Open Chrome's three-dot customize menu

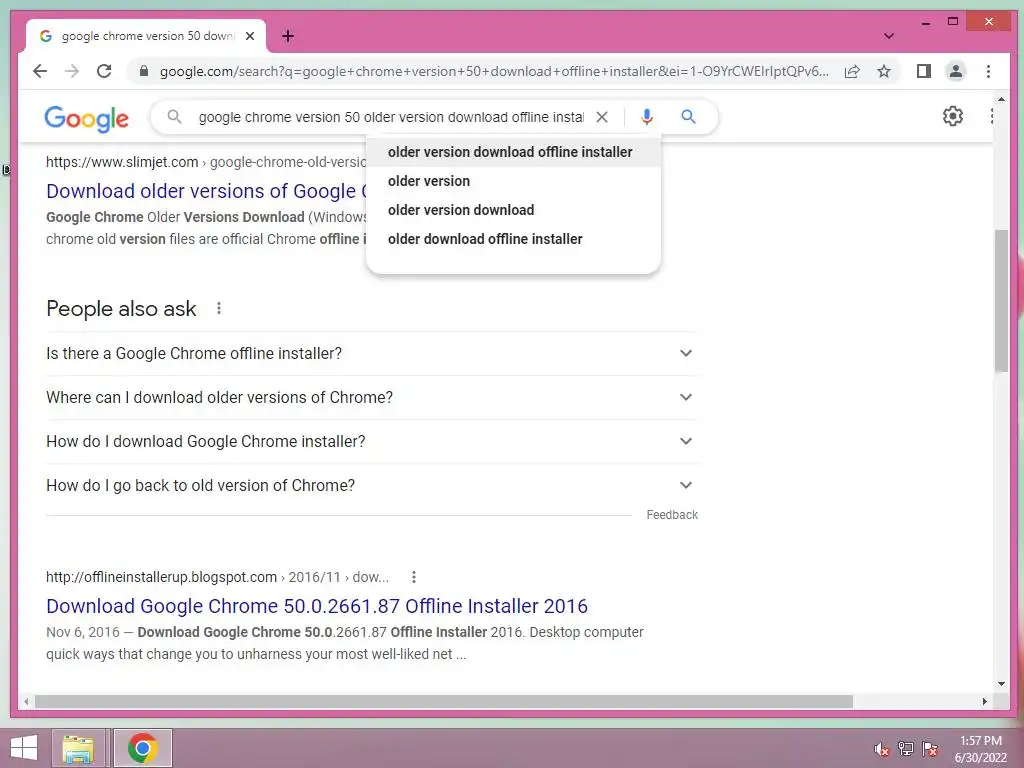[988, 71]
